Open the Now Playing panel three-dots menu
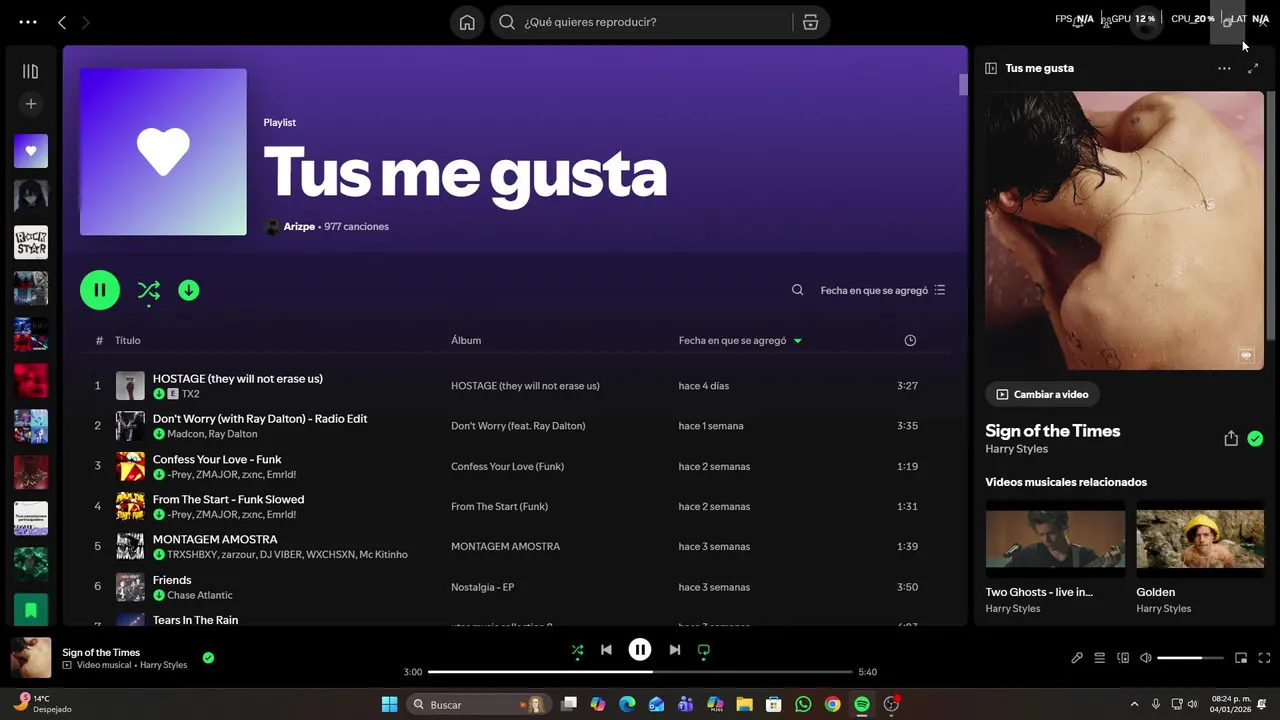 tap(1224, 68)
